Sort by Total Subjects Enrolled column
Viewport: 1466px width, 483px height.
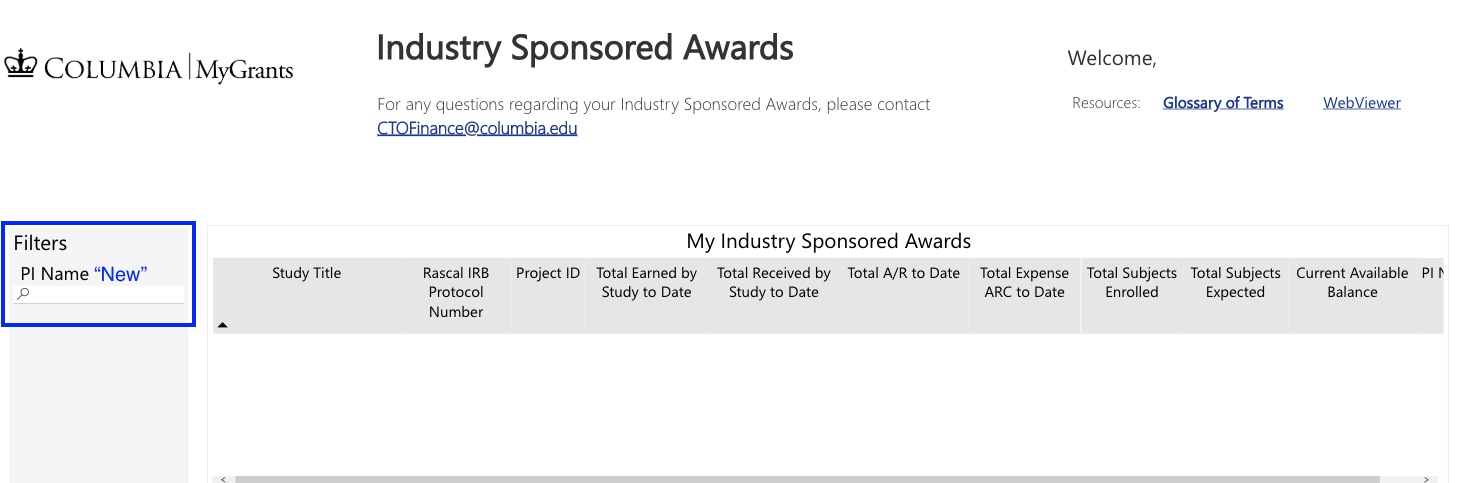pyautogui.click(x=1131, y=282)
